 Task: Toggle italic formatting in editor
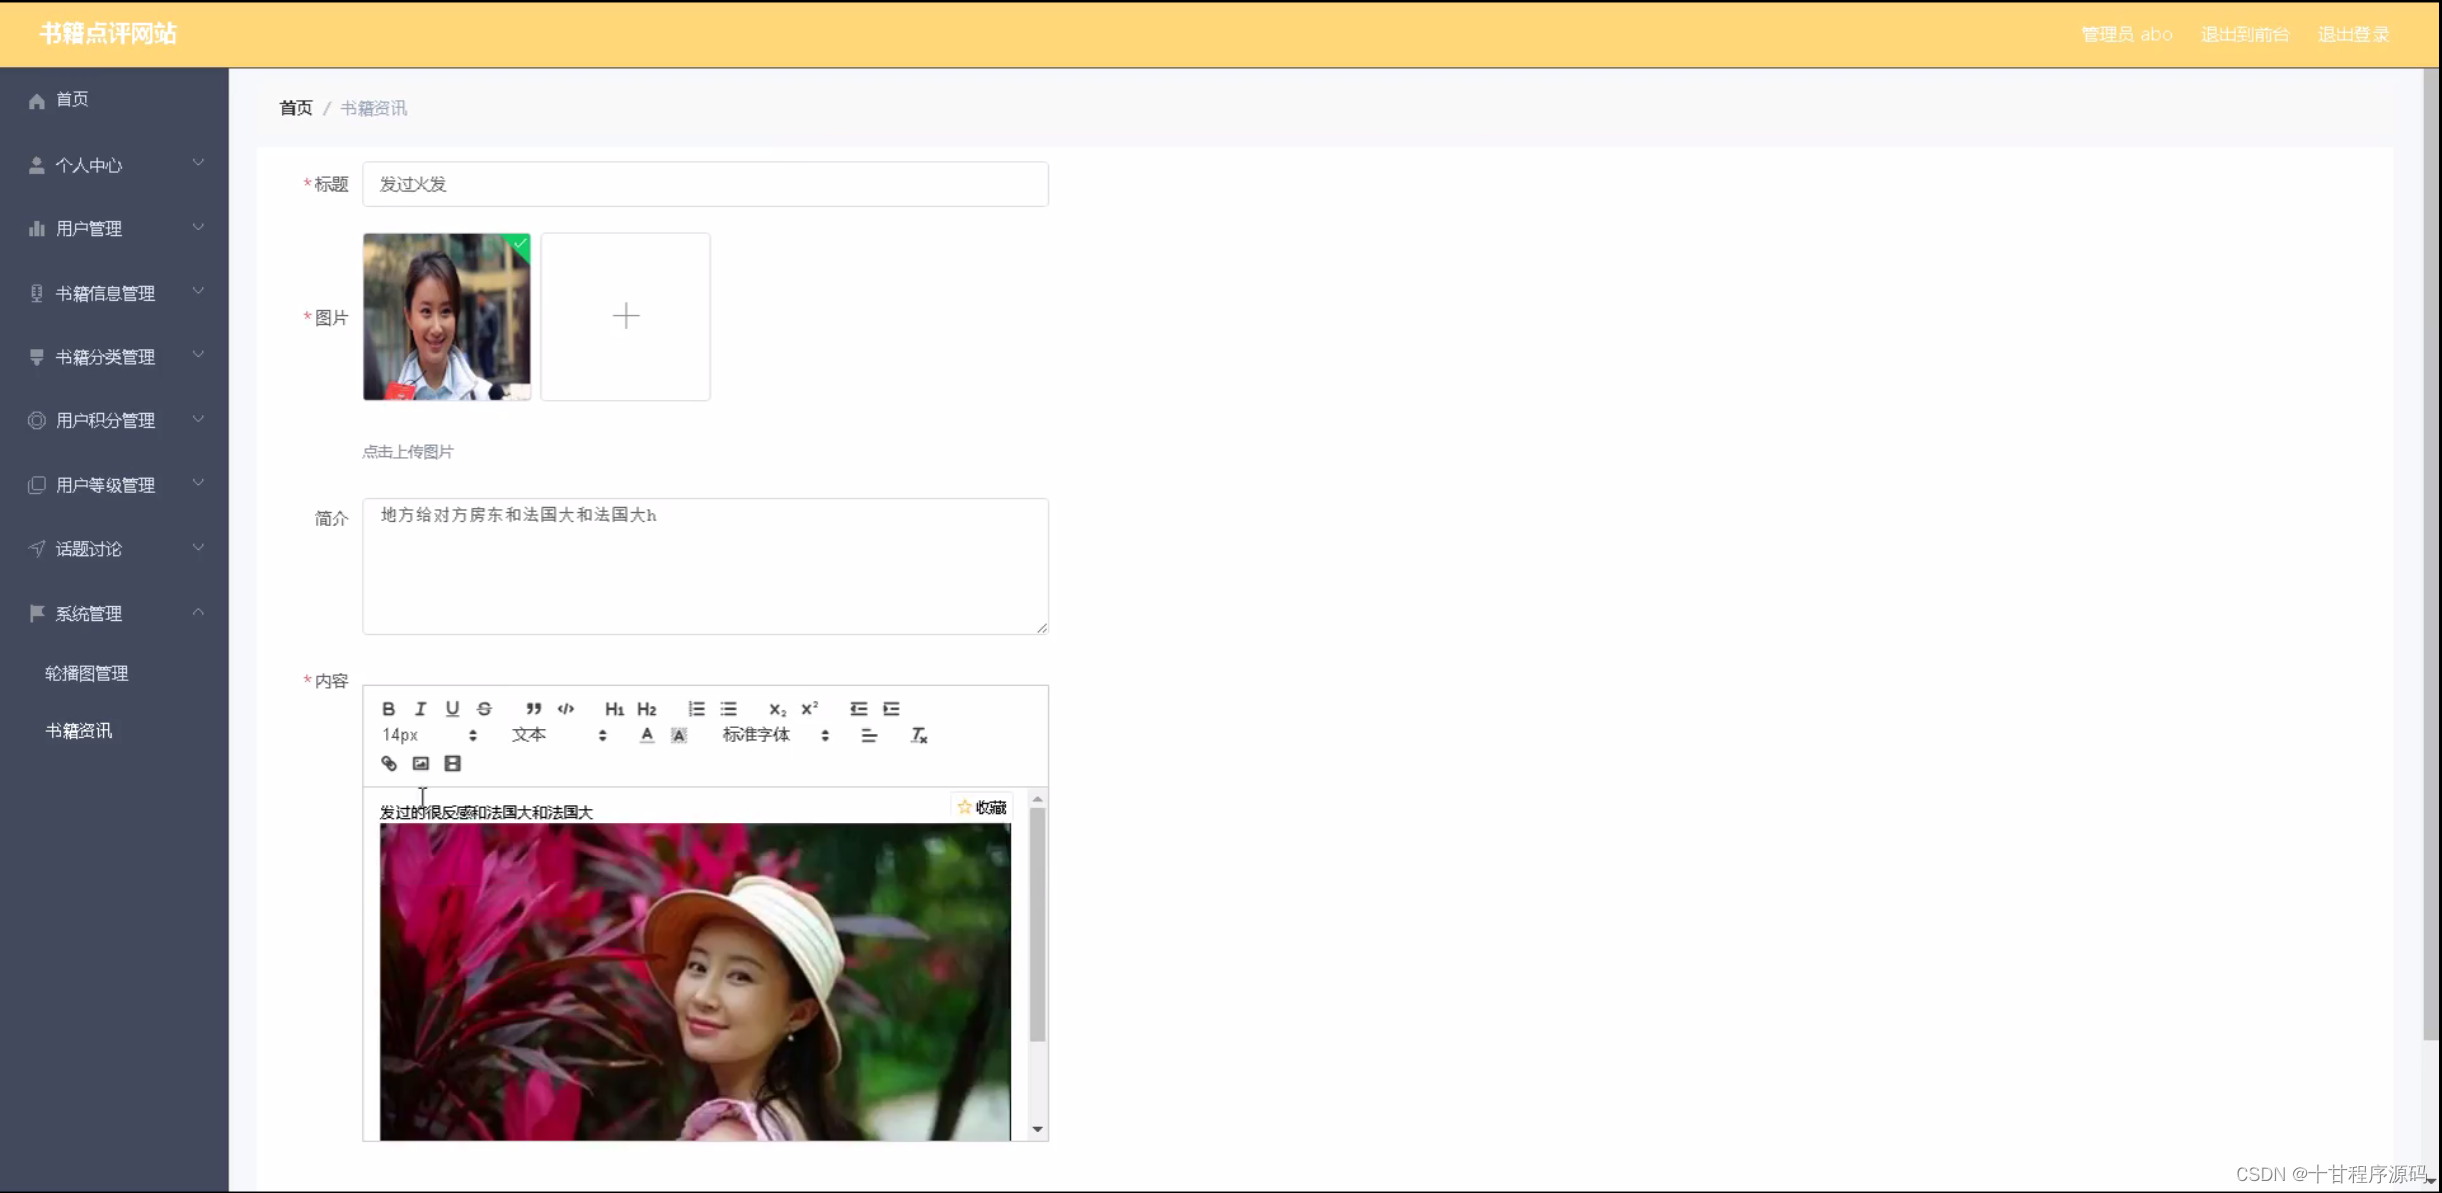pyautogui.click(x=420, y=709)
